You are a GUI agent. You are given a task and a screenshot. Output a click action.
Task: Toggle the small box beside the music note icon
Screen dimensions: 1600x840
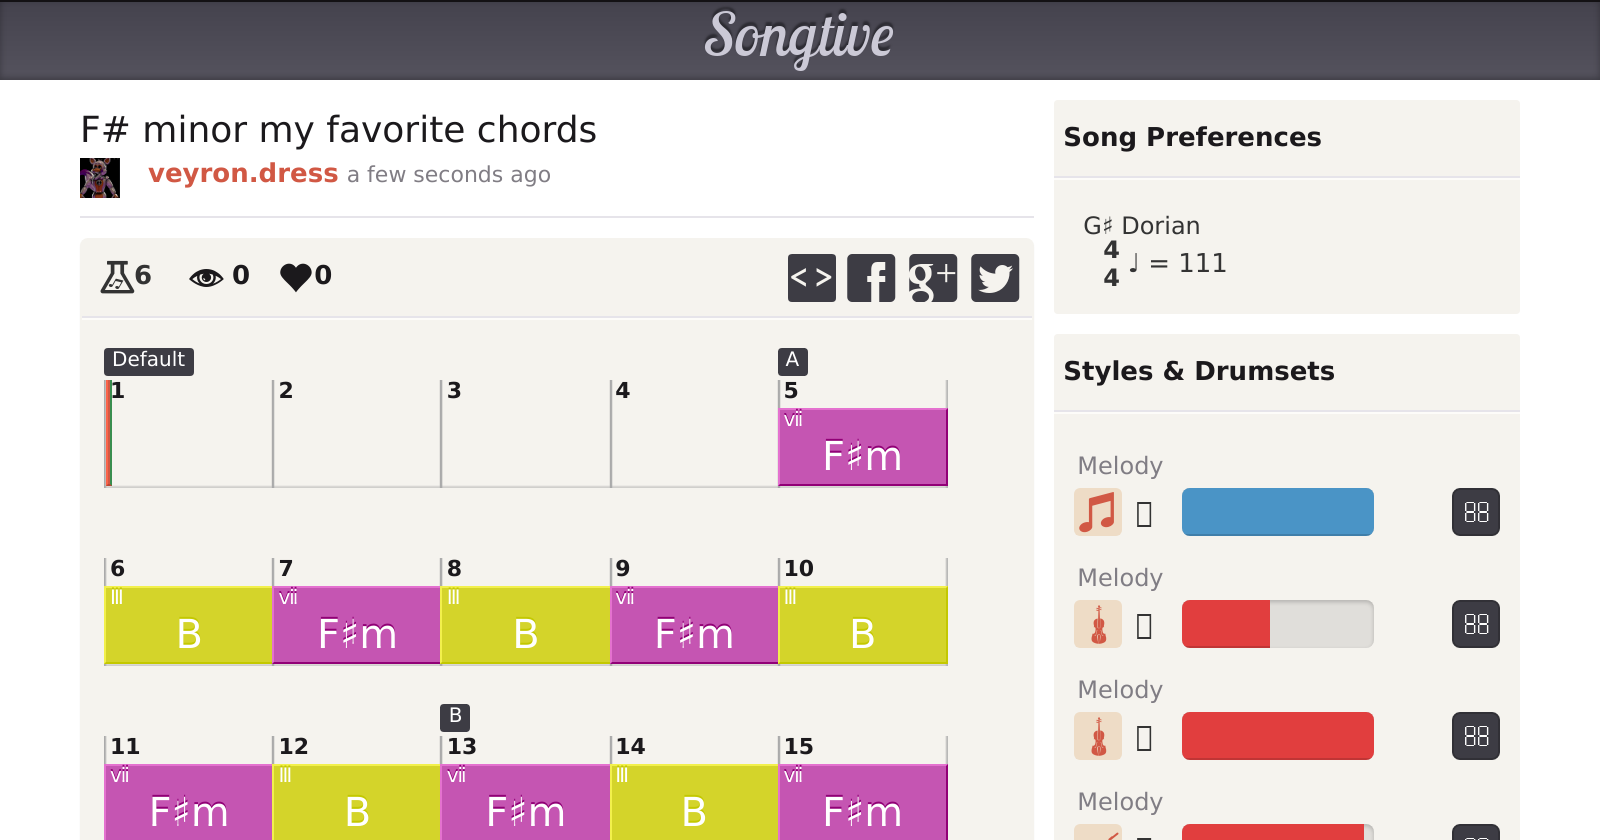tap(1145, 514)
